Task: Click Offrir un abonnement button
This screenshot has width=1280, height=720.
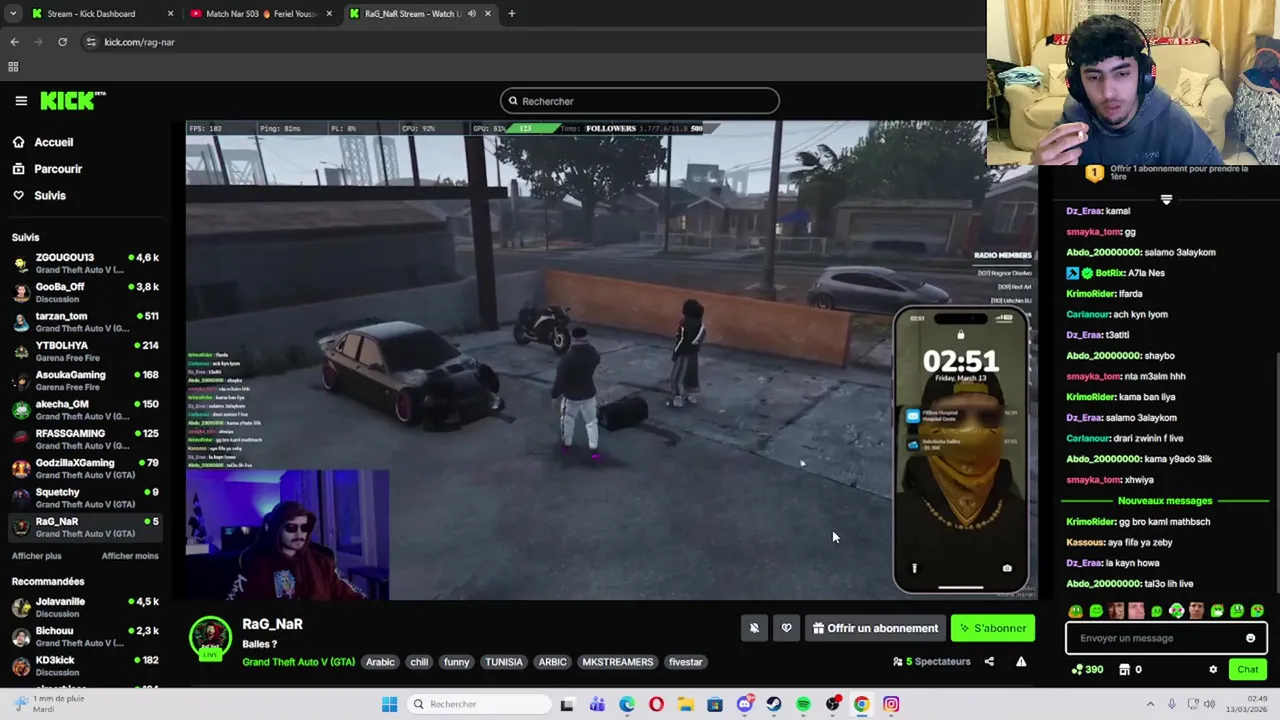Action: [x=875, y=628]
